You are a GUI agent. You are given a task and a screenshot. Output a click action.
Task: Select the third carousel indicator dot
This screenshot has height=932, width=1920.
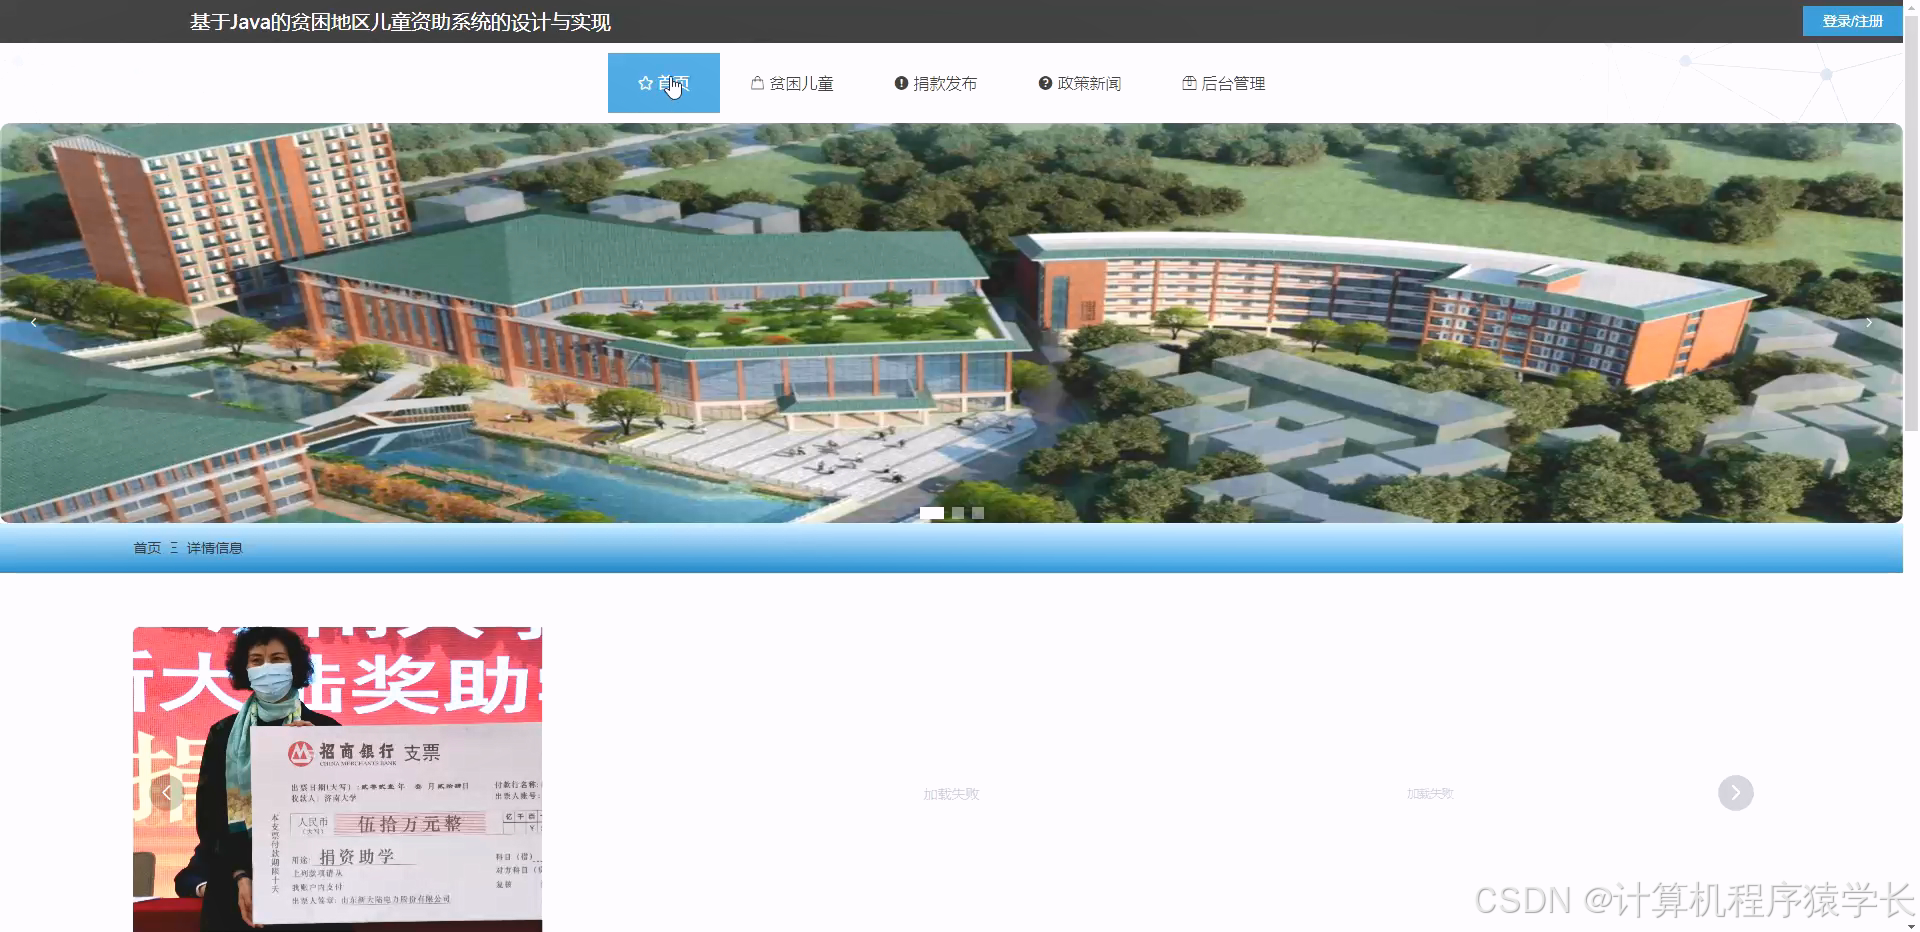pyautogui.click(x=978, y=513)
